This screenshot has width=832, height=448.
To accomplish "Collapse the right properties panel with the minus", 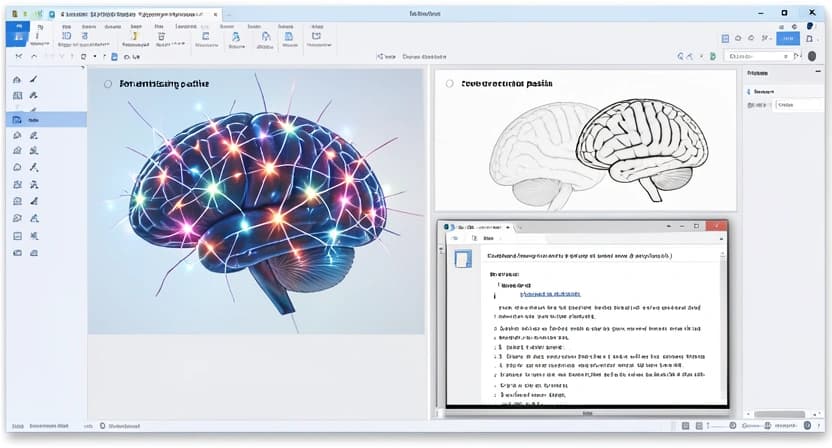I will coord(818,72).
